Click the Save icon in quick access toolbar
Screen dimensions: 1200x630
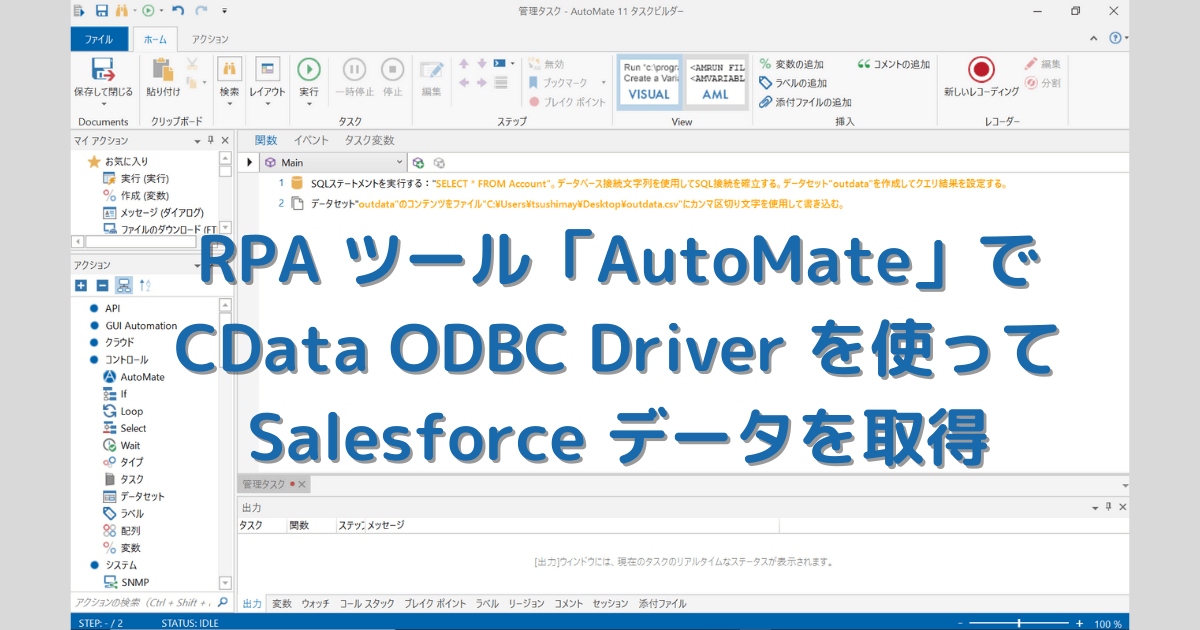click(x=102, y=11)
